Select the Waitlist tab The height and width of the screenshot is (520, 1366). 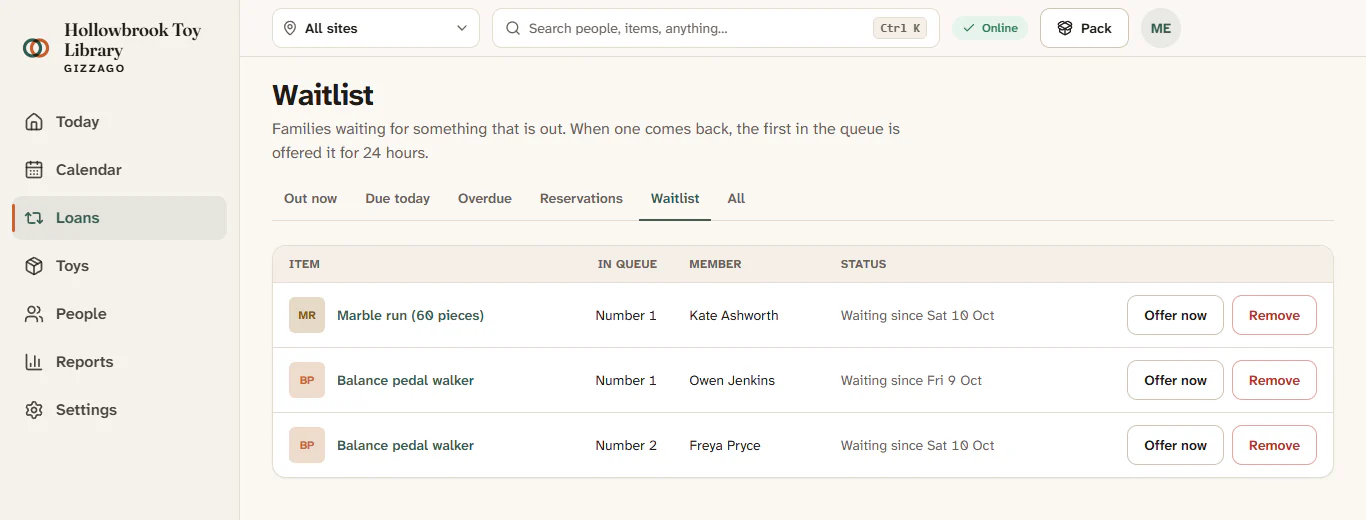point(675,198)
